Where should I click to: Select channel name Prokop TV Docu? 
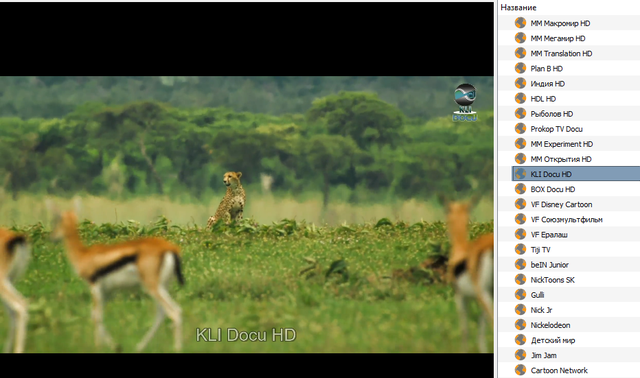click(x=557, y=129)
